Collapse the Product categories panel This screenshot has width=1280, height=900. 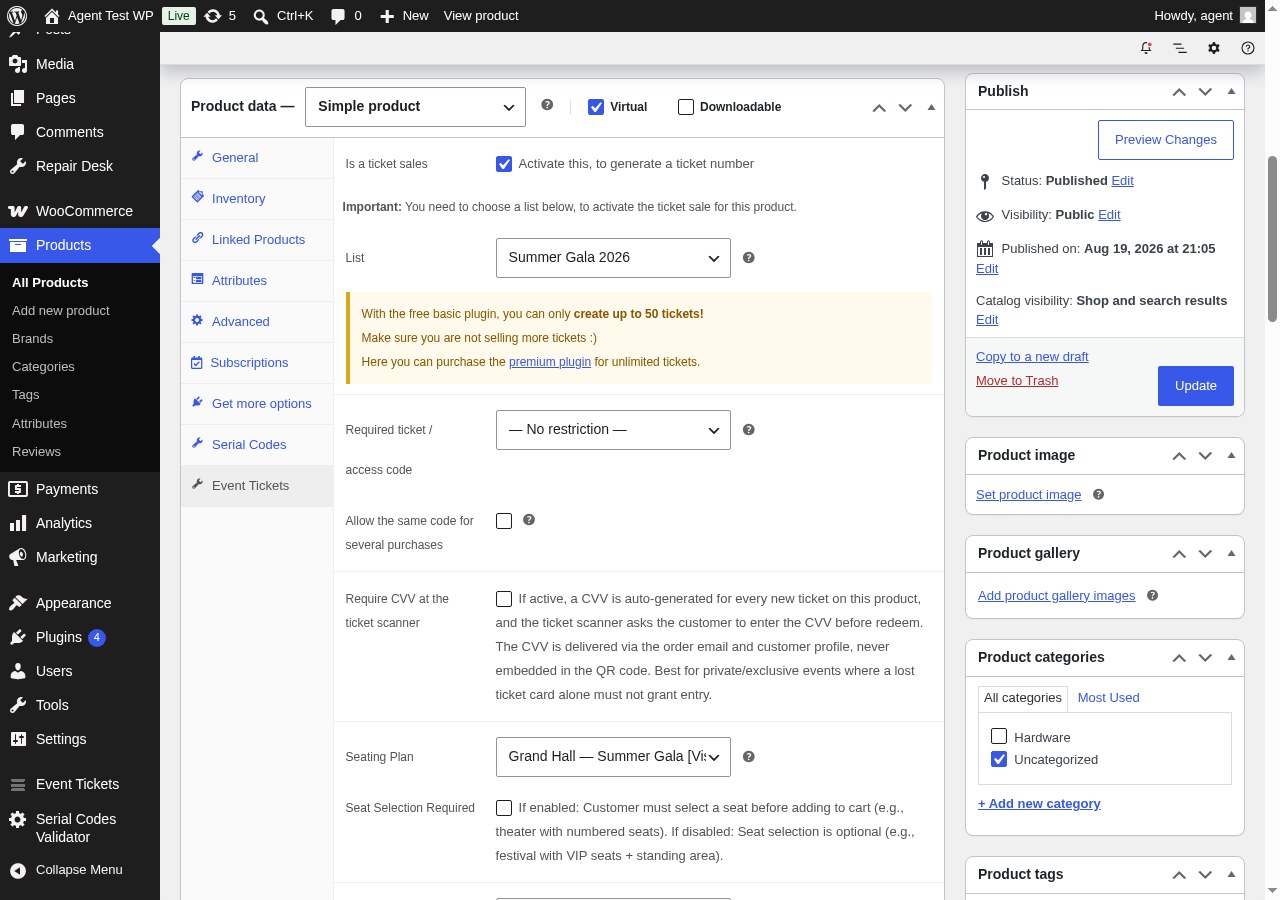coord(1231,657)
